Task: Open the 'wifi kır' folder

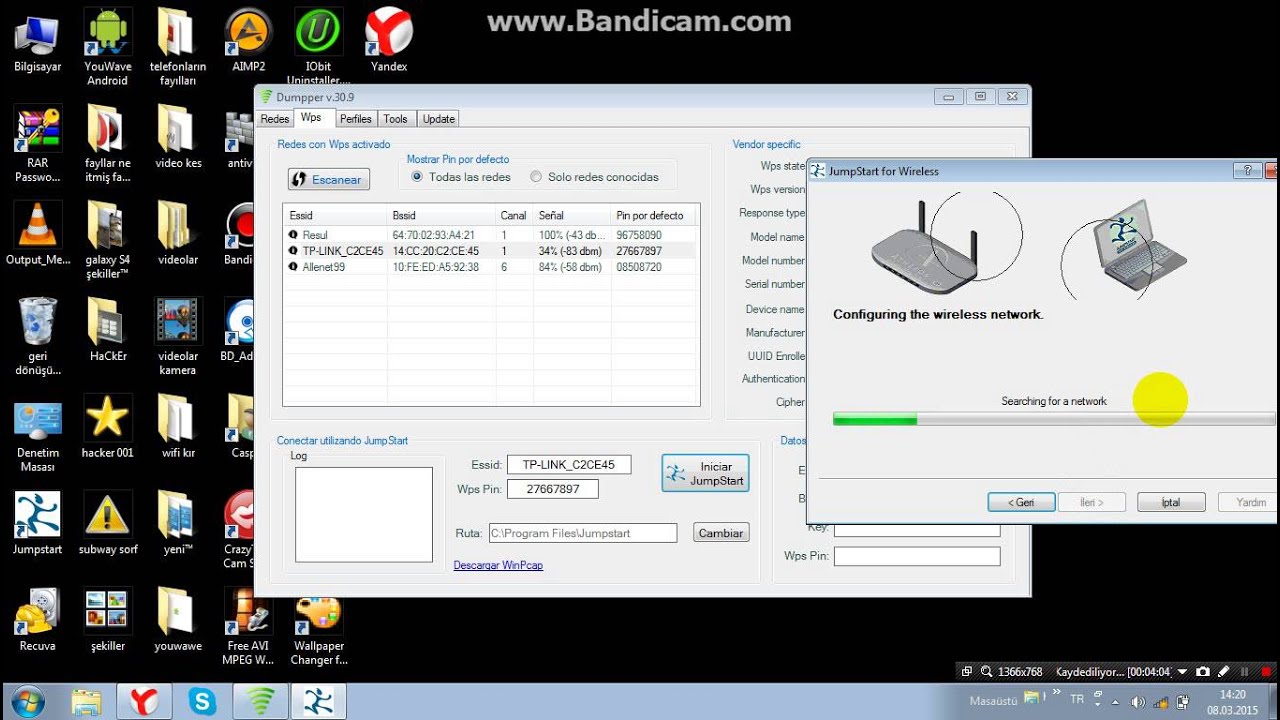Action: (178, 426)
